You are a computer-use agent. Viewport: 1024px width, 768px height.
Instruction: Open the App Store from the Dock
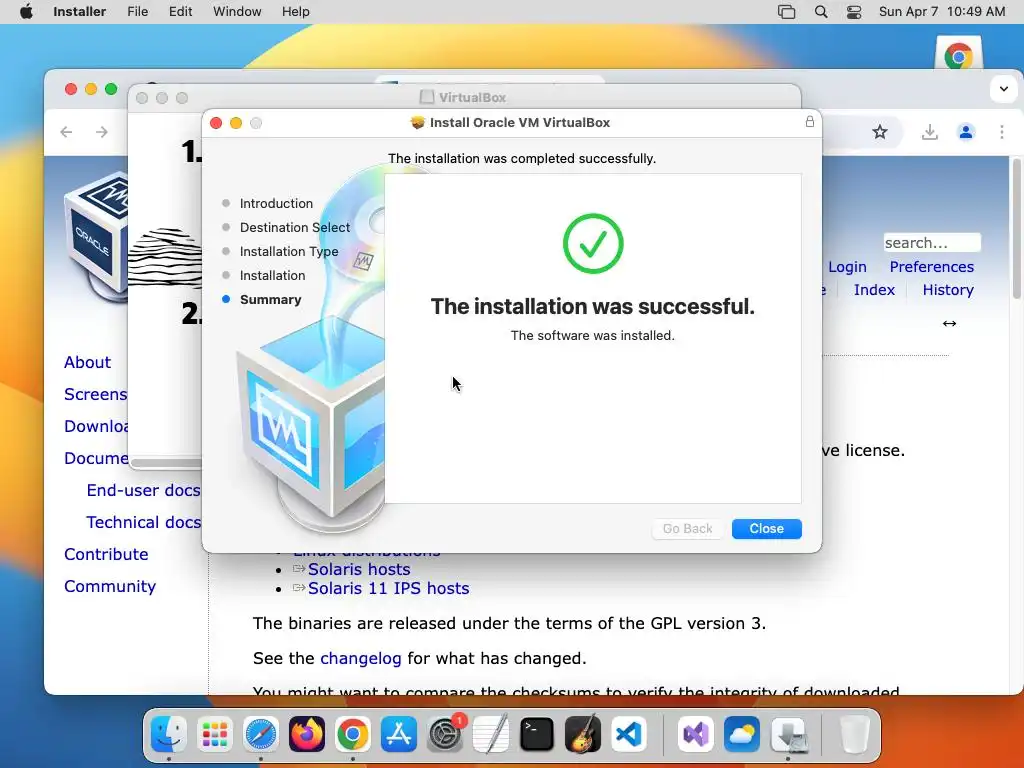[x=398, y=734]
